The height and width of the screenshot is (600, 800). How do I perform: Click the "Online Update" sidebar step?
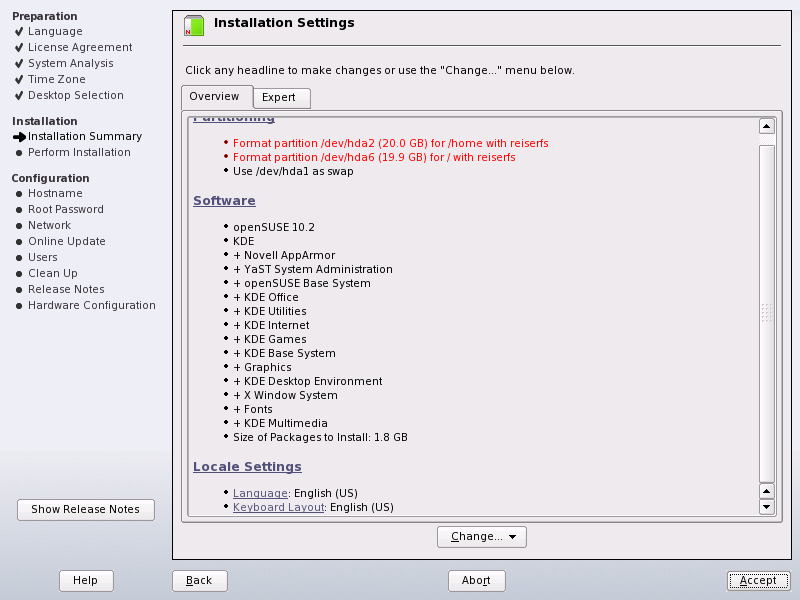click(67, 241)
